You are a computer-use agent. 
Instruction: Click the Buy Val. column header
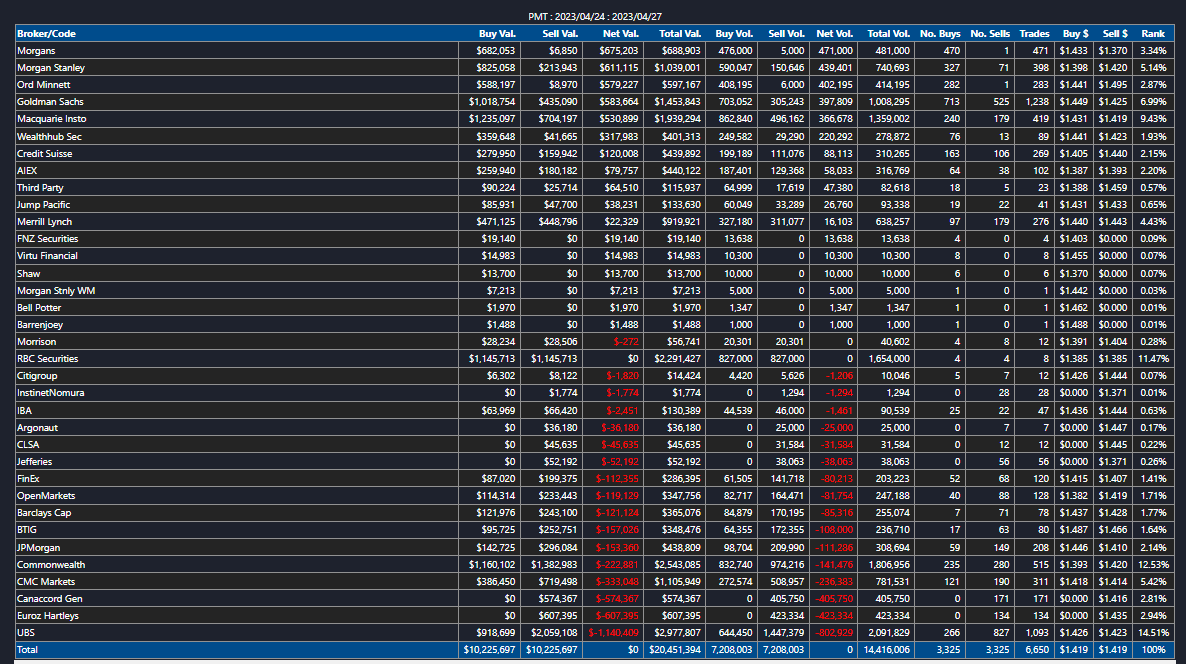coord(497,34)
